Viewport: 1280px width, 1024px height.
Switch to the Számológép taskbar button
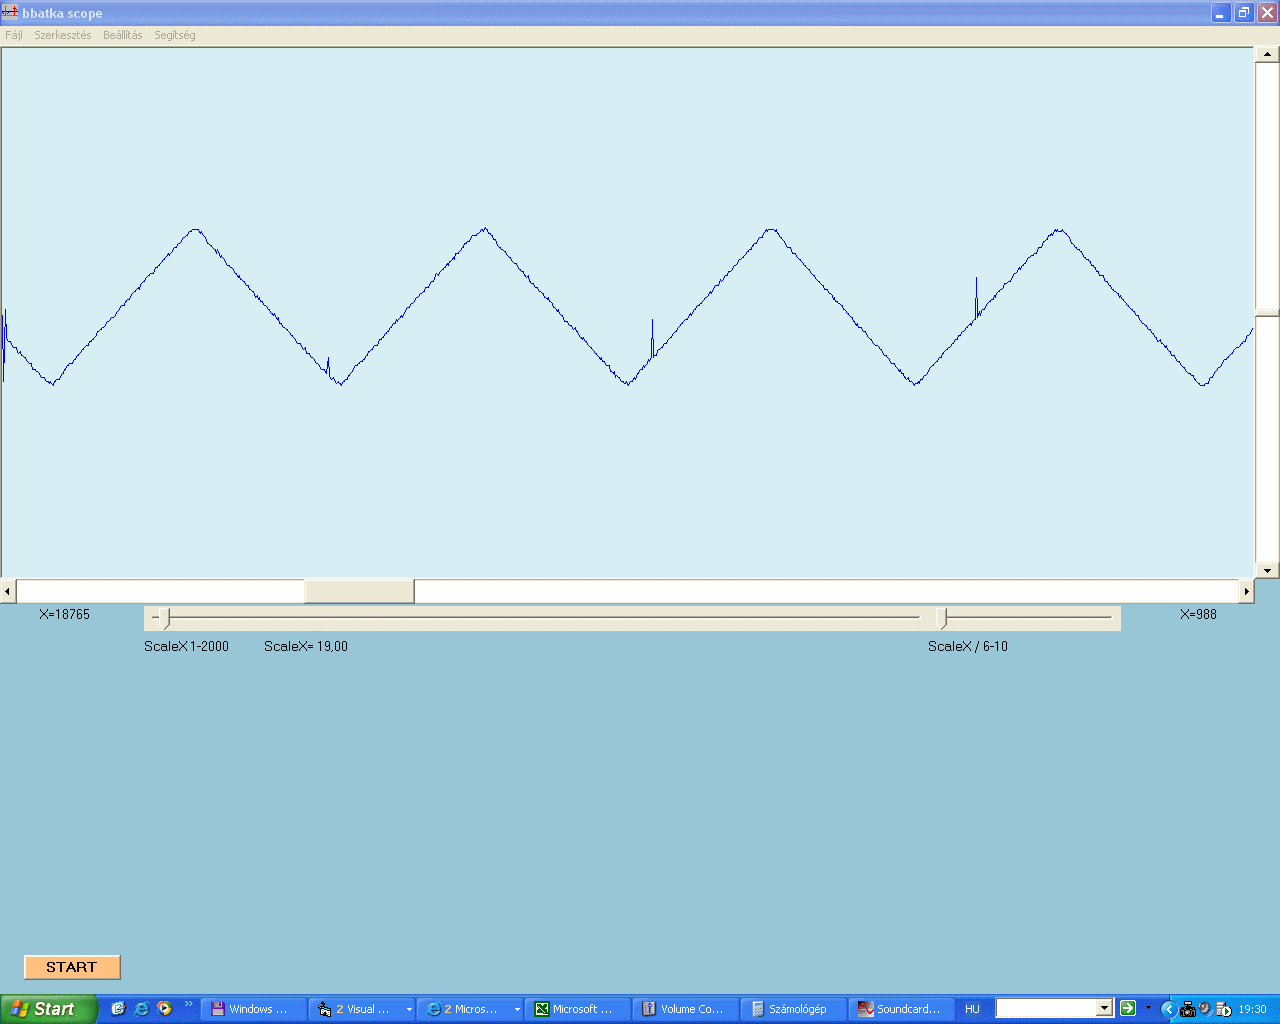(x=794, y=1009)
